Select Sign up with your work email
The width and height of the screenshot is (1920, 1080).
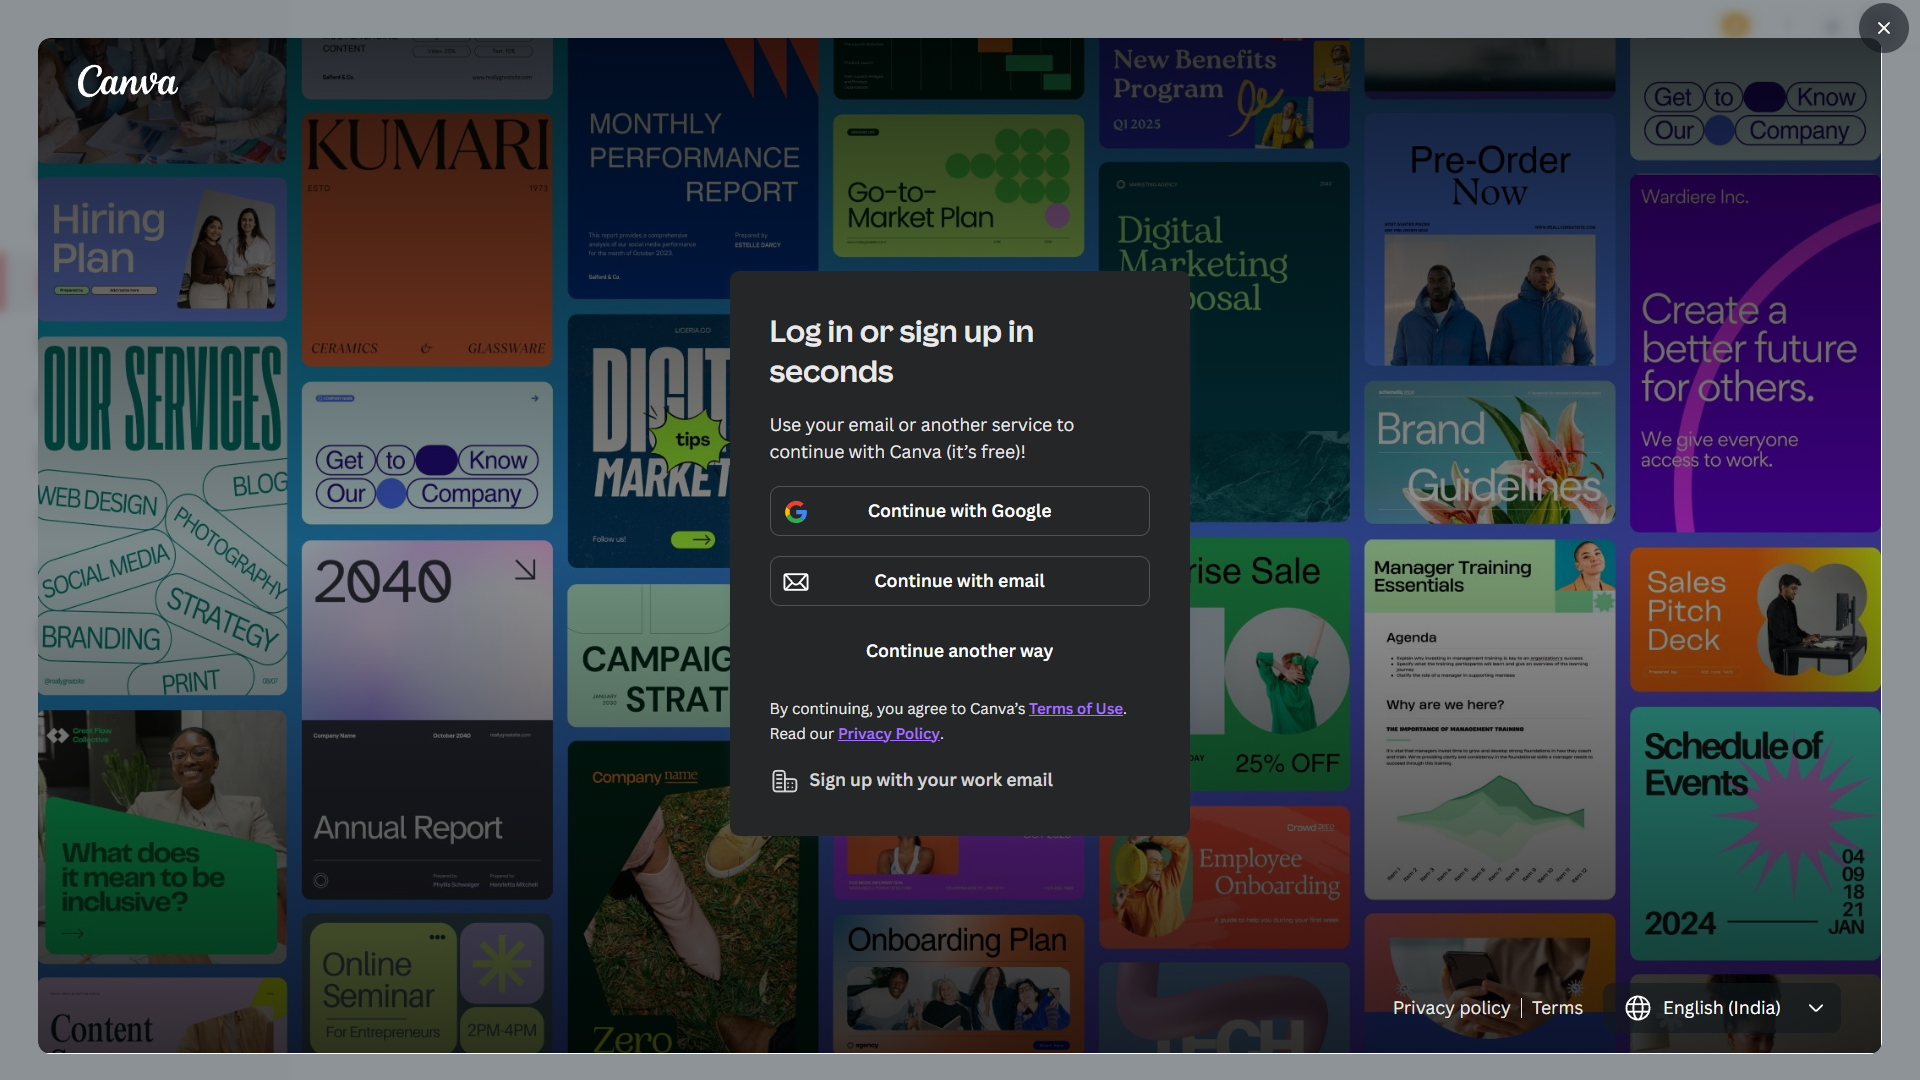pyautogui.click(x=931, y=780)
